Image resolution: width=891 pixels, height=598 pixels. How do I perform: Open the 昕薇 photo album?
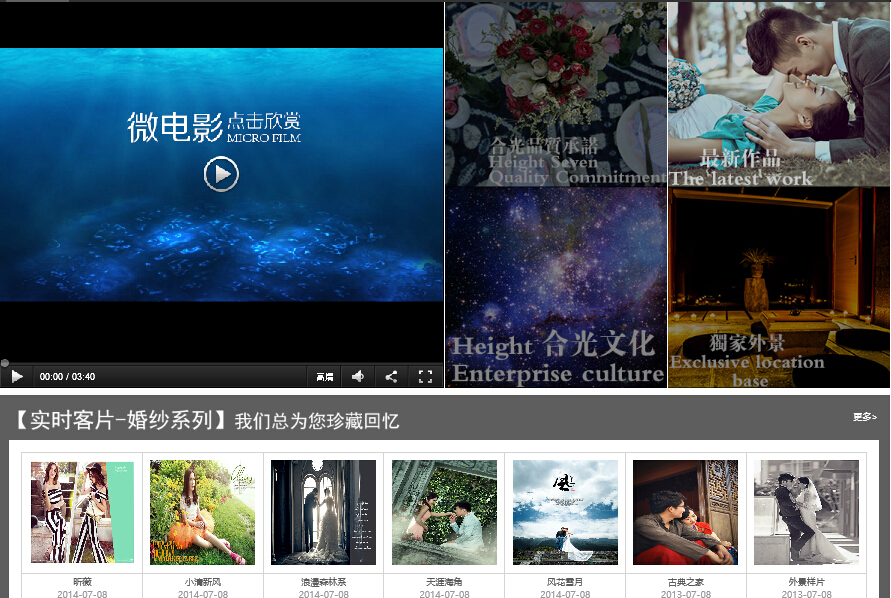click(81, 511)
